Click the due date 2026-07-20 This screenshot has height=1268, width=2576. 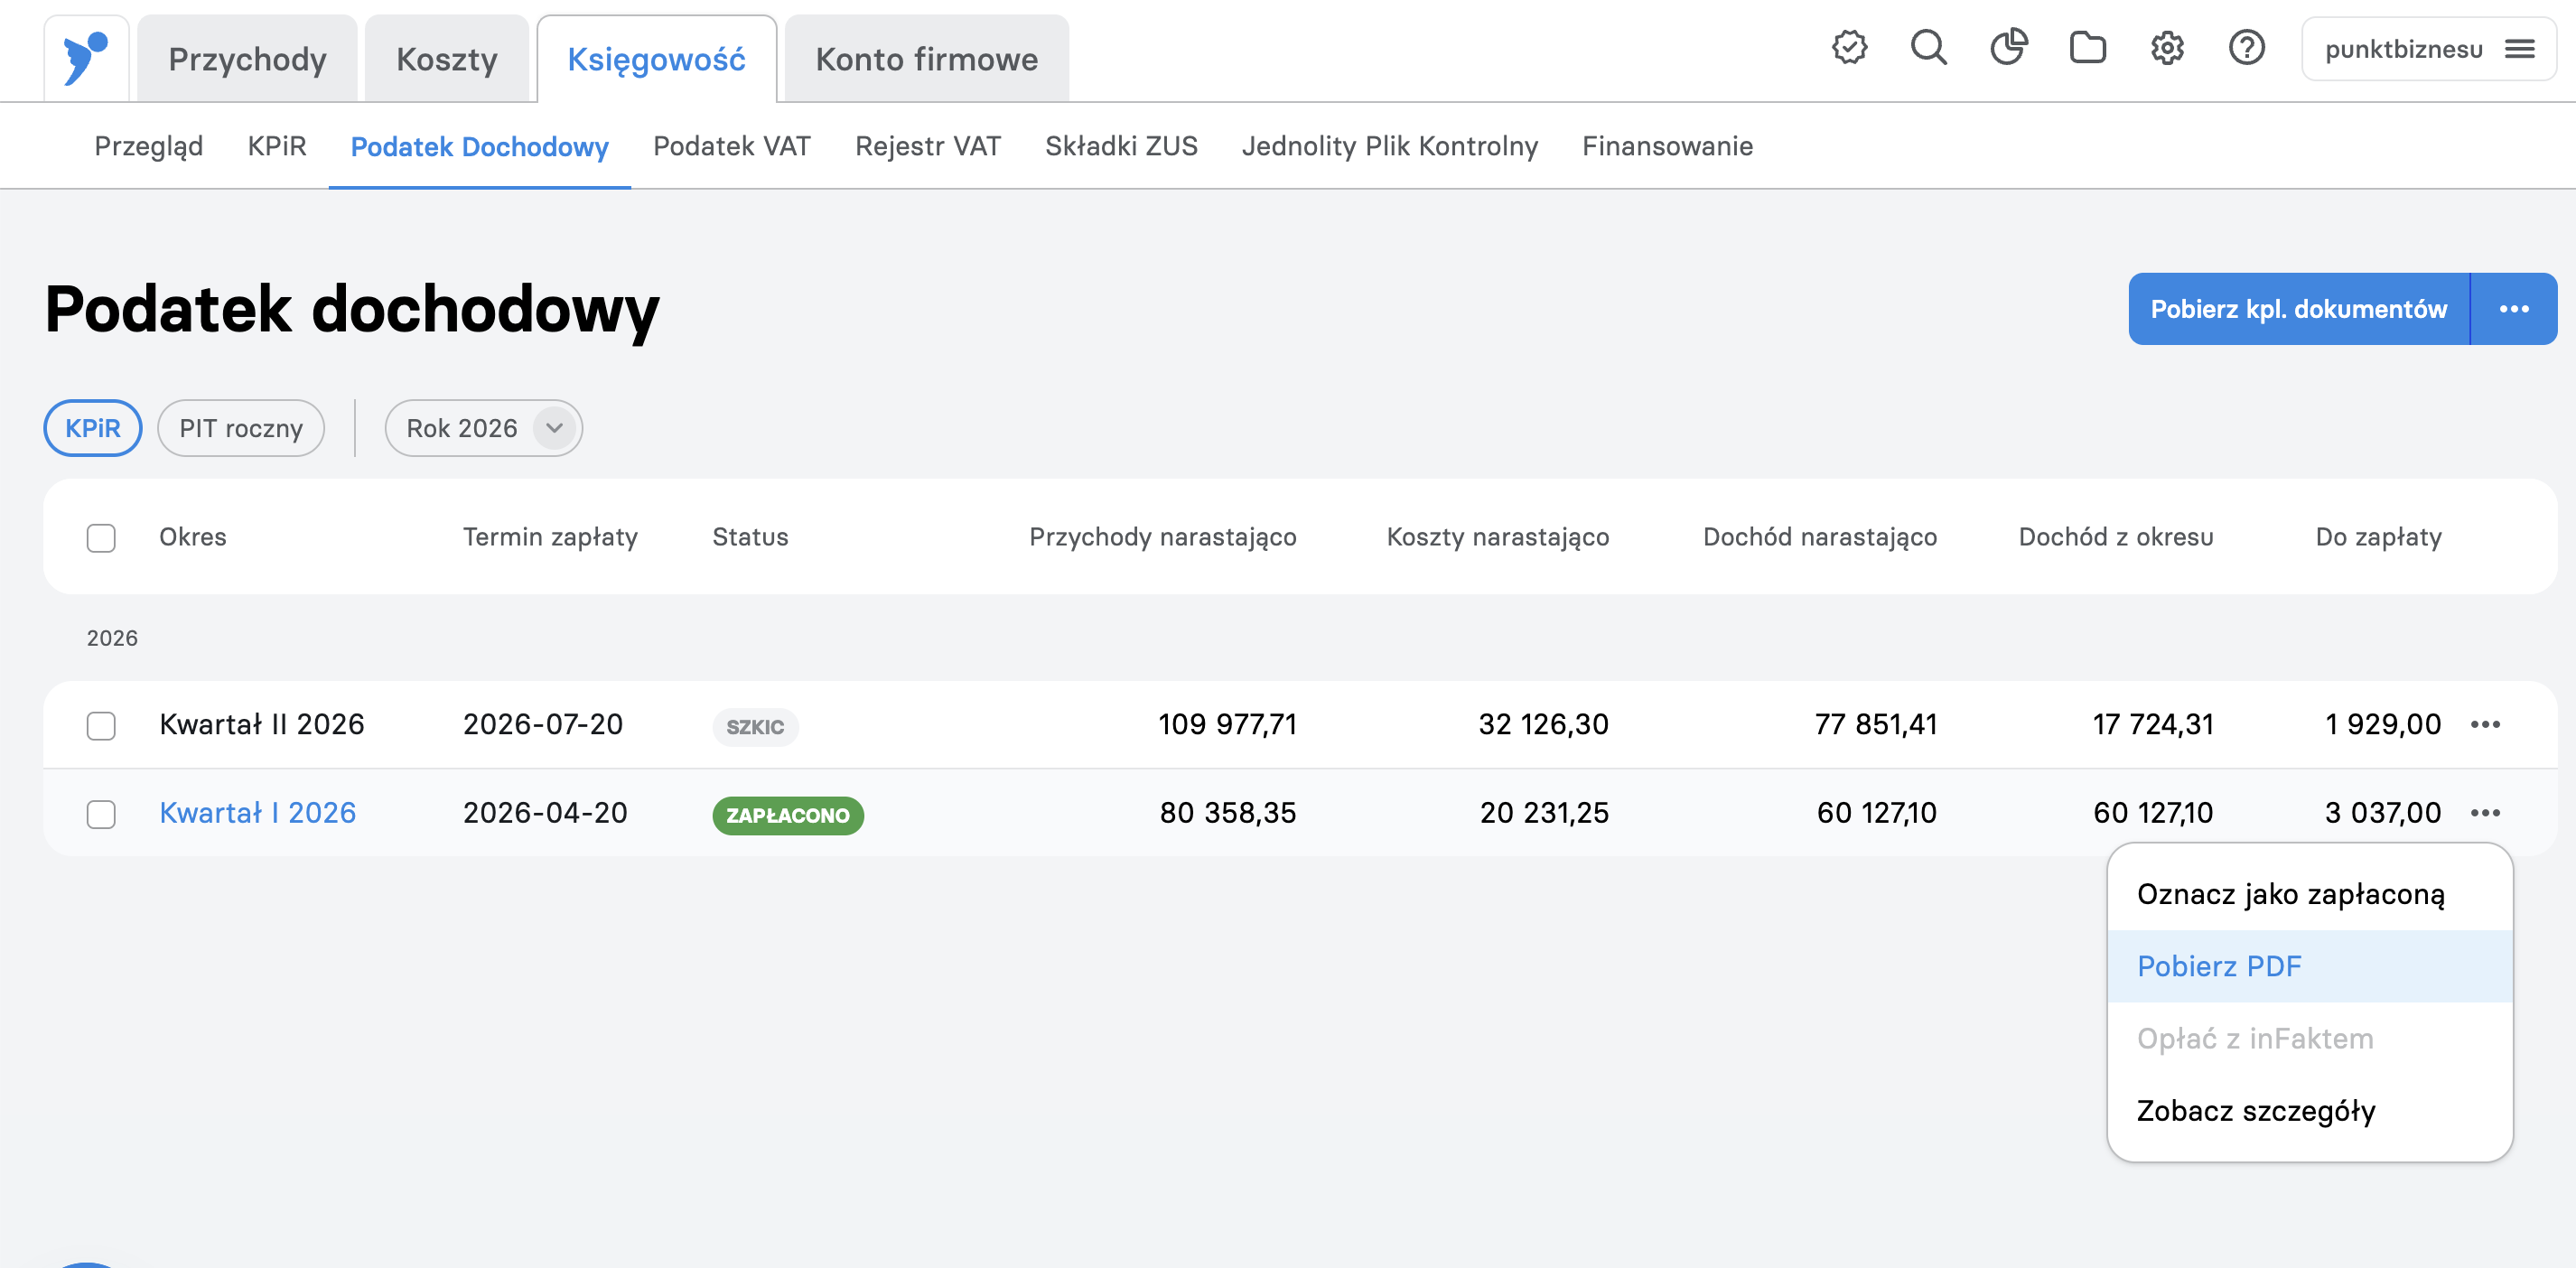543,724
